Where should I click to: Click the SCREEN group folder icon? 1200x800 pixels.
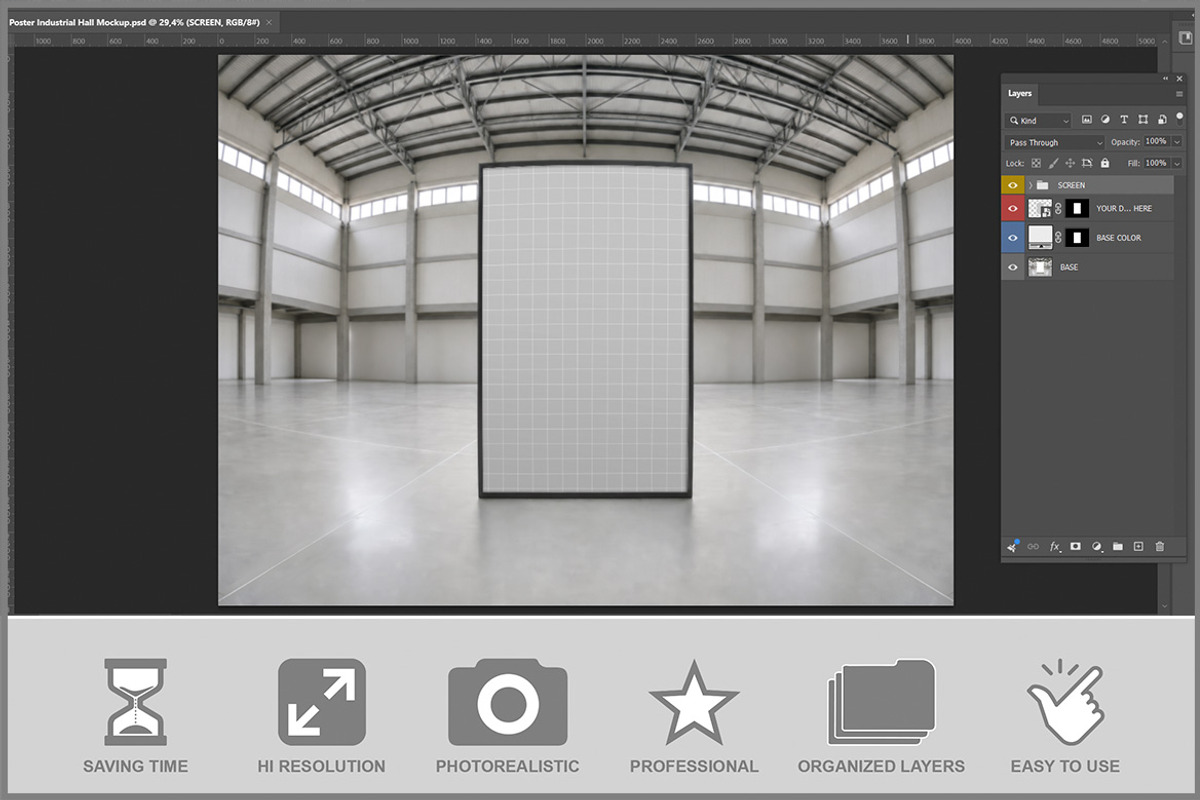tap(1042, 185)
